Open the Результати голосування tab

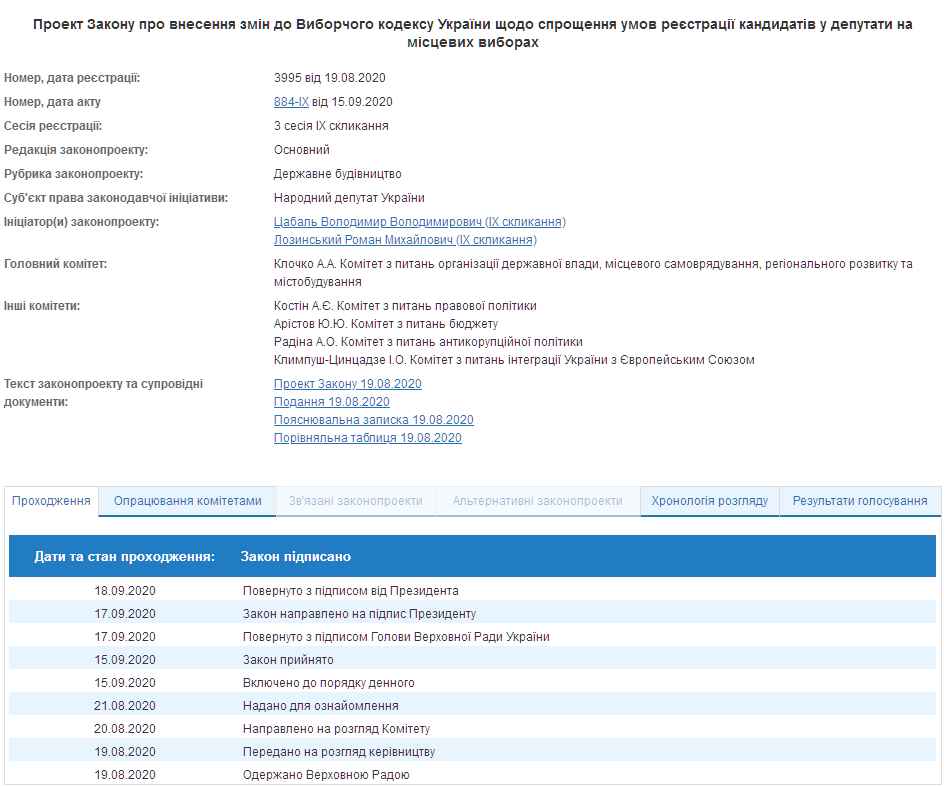[859, 501]
